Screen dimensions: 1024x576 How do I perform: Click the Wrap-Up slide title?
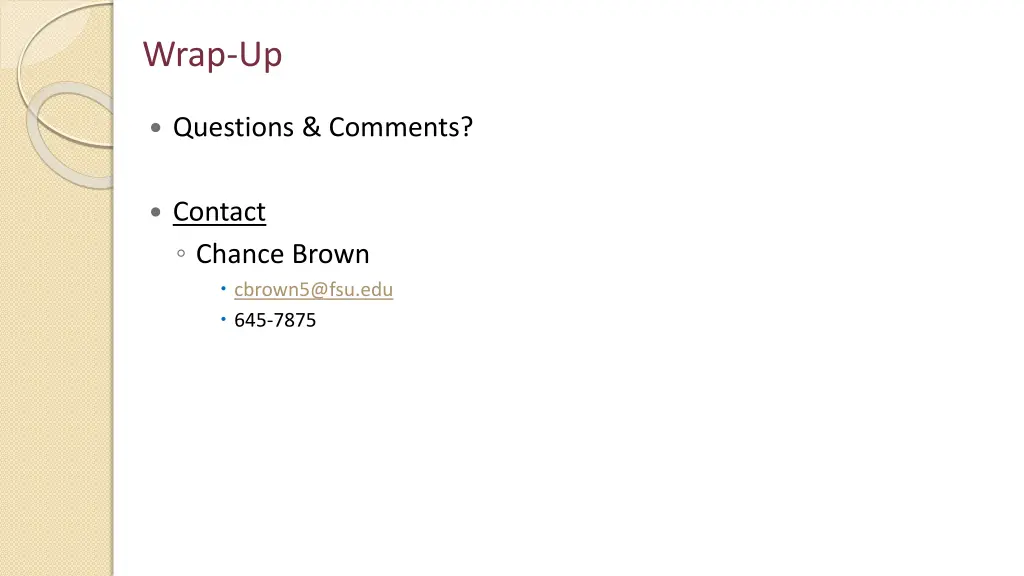pyautogui.click(x=212, y=54)
